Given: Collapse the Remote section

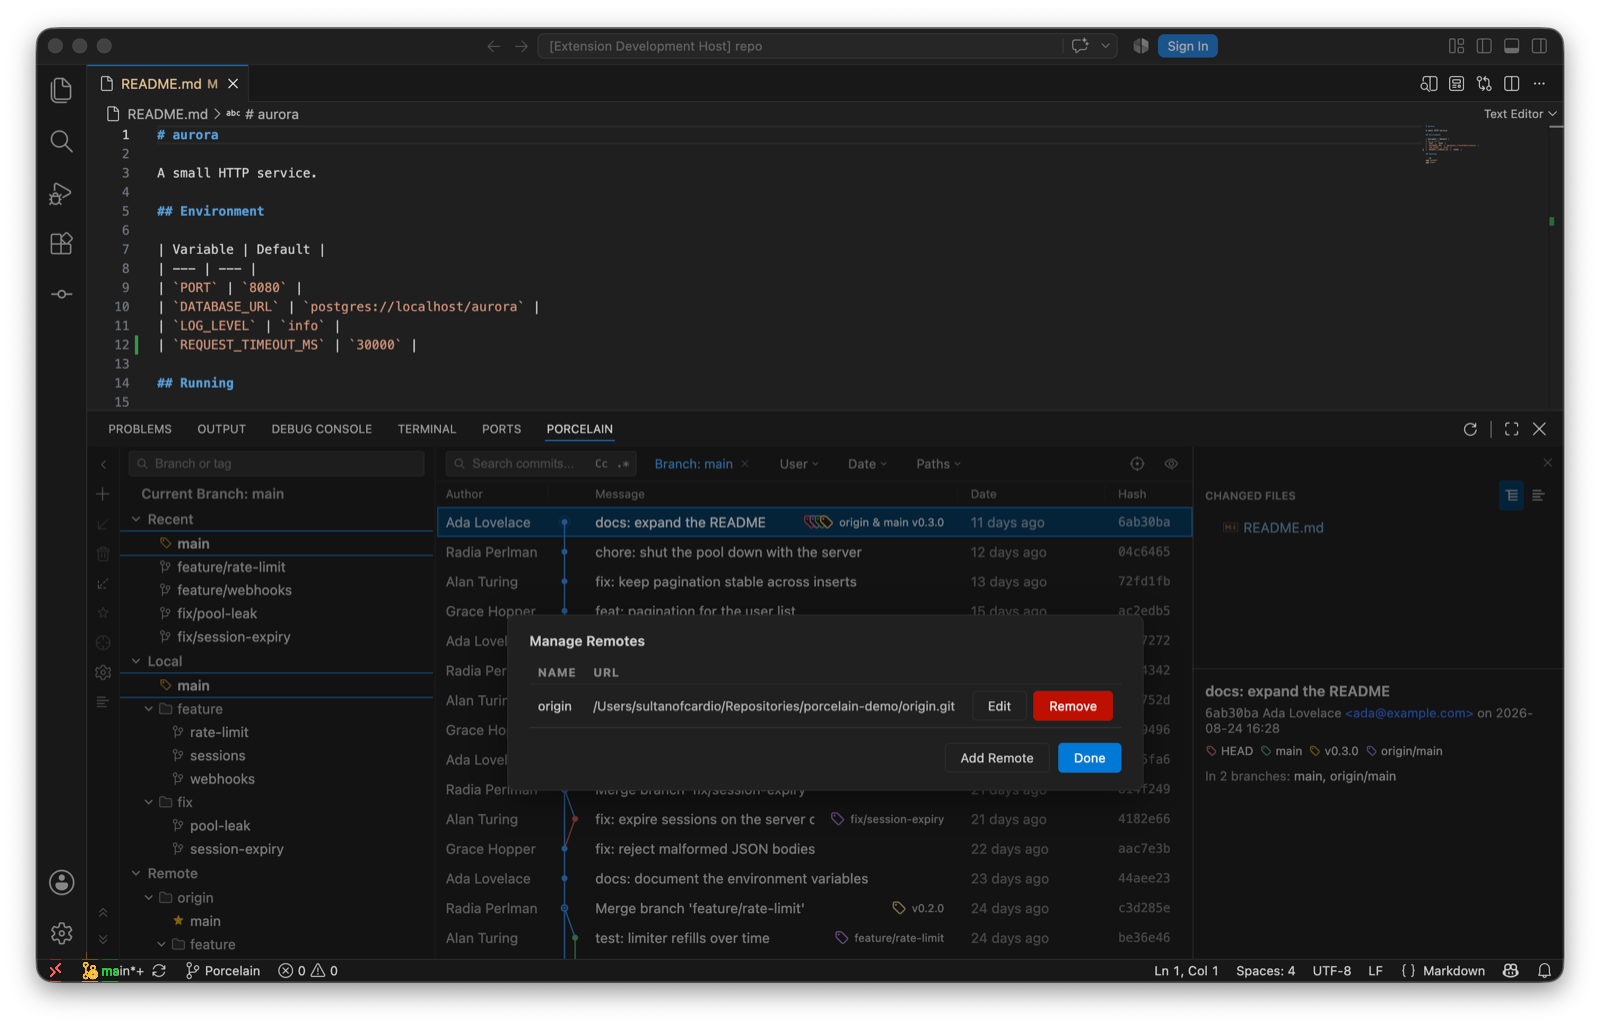Looking at the screenshot, I should 137,873.
